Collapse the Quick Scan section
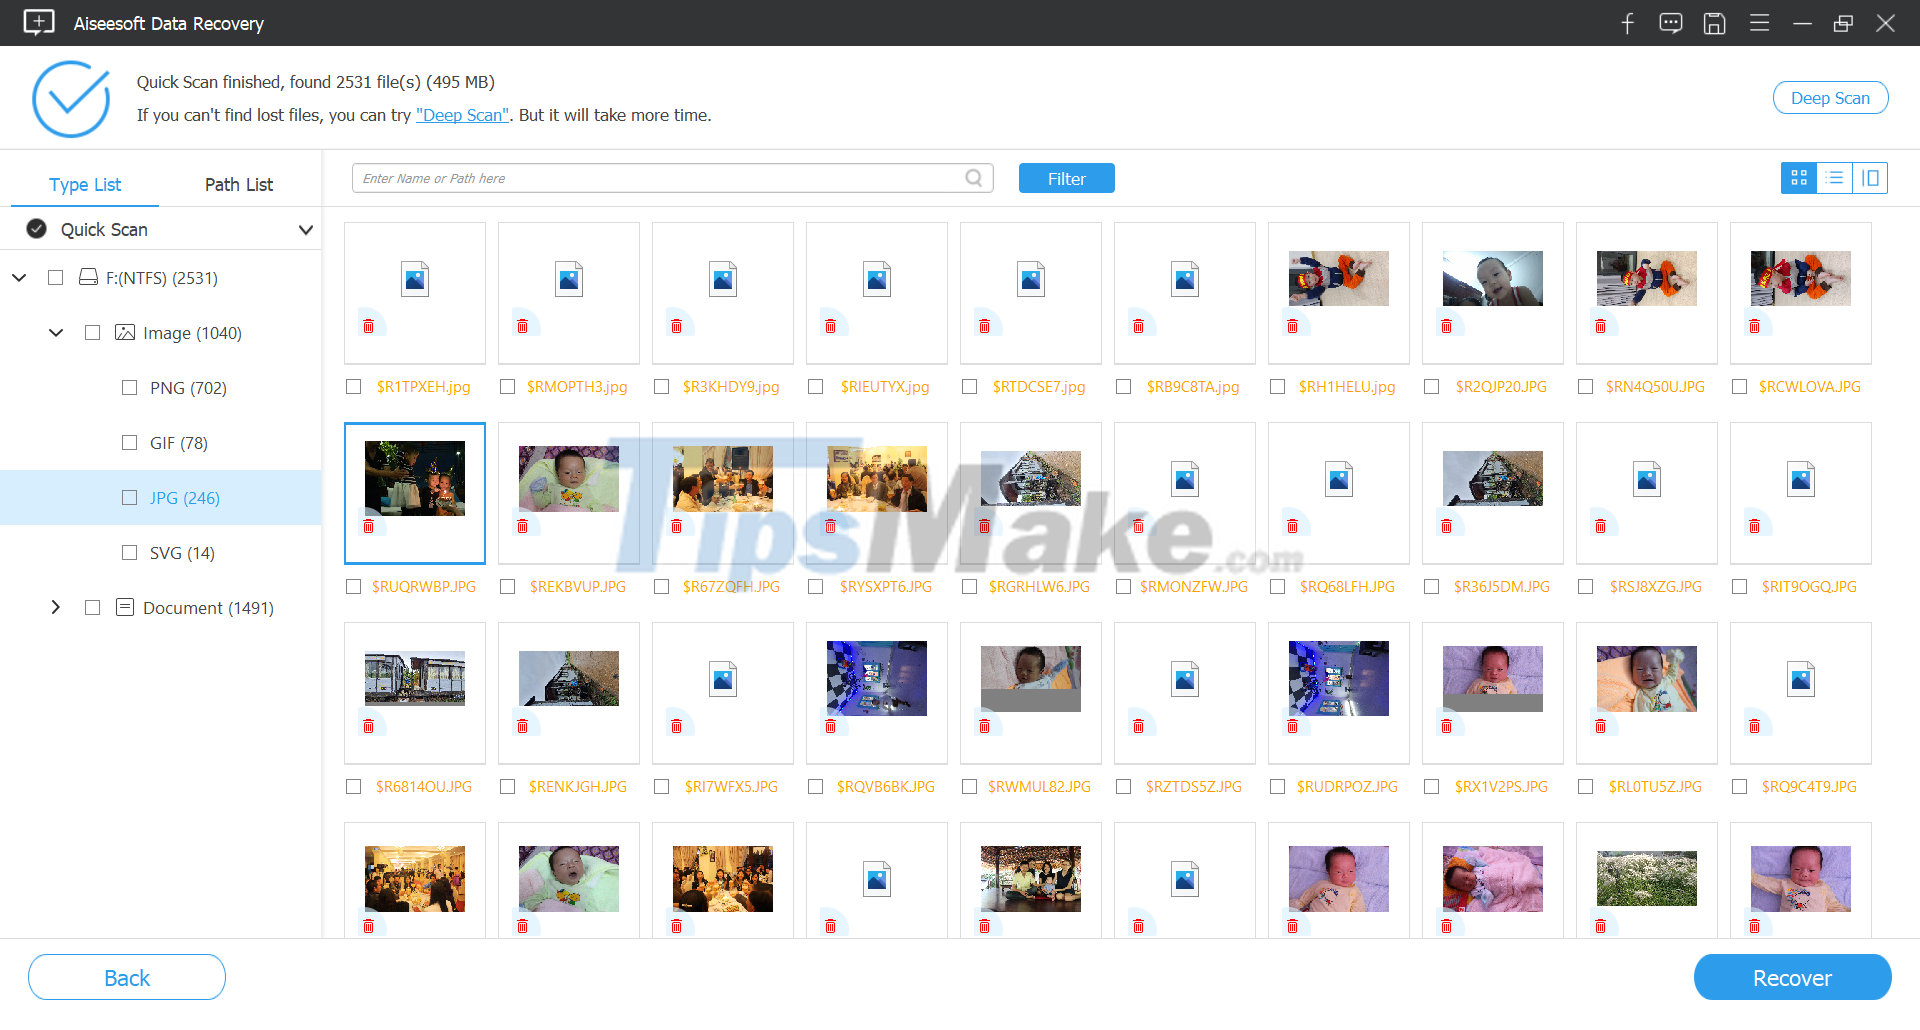The height and width of the screenshot is (1030, 1920). (306, 229)
